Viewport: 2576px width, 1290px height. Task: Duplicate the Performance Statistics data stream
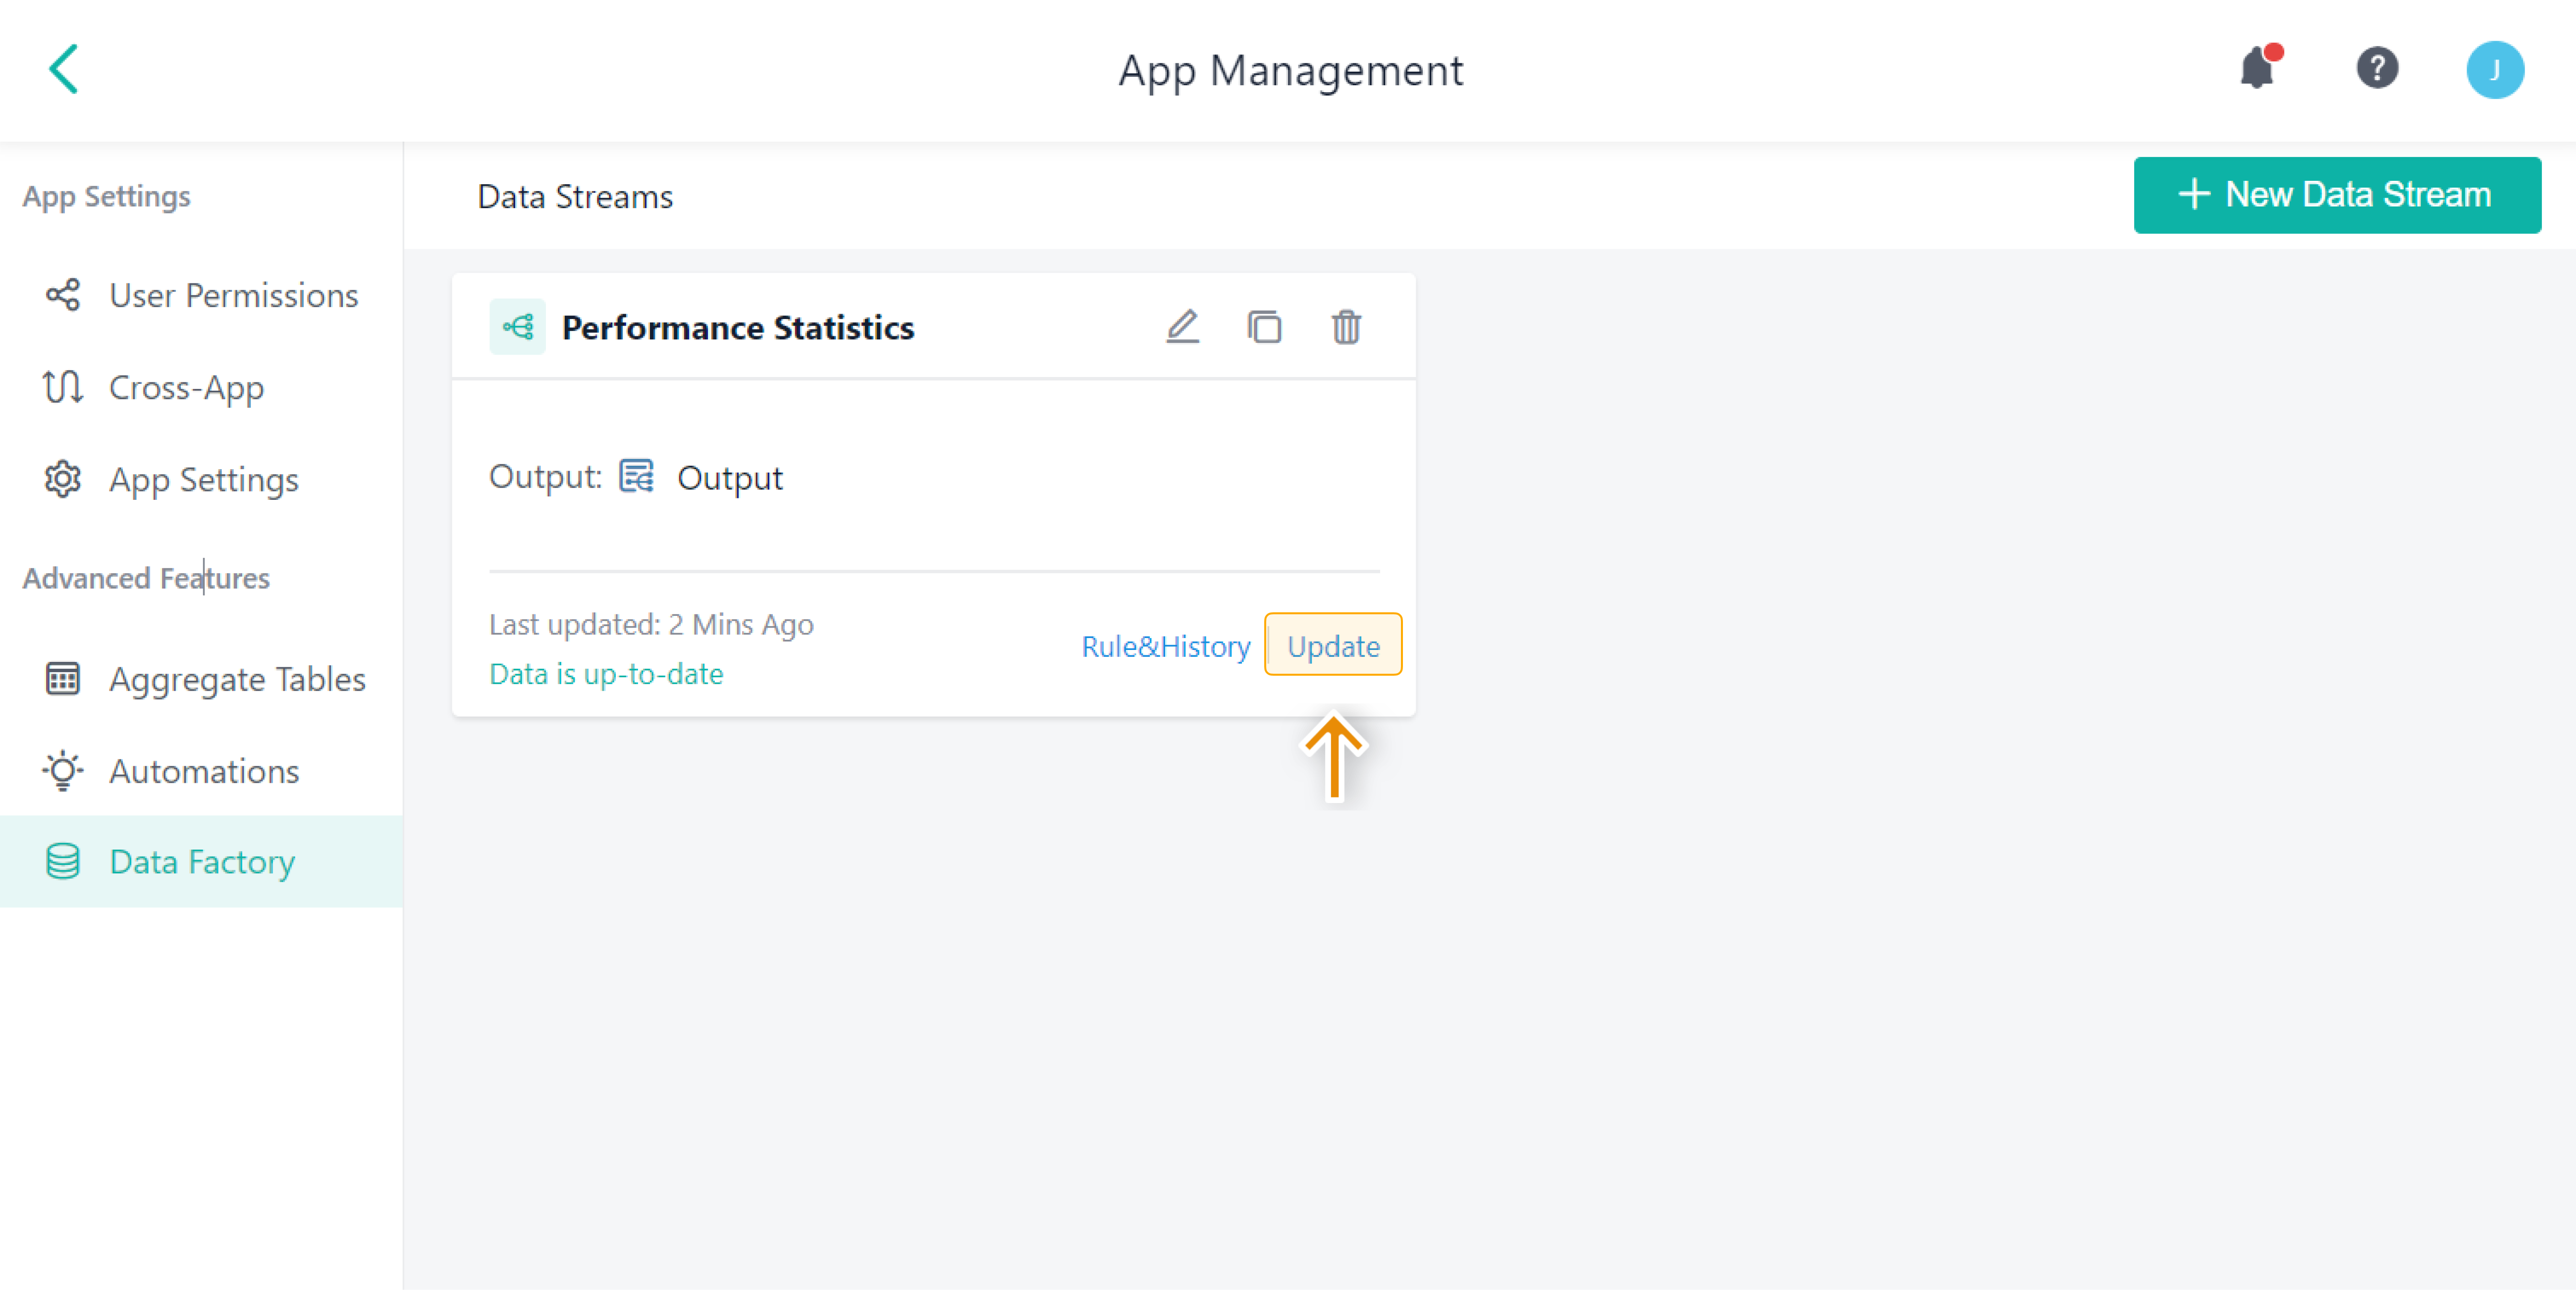pos(1264,327)
